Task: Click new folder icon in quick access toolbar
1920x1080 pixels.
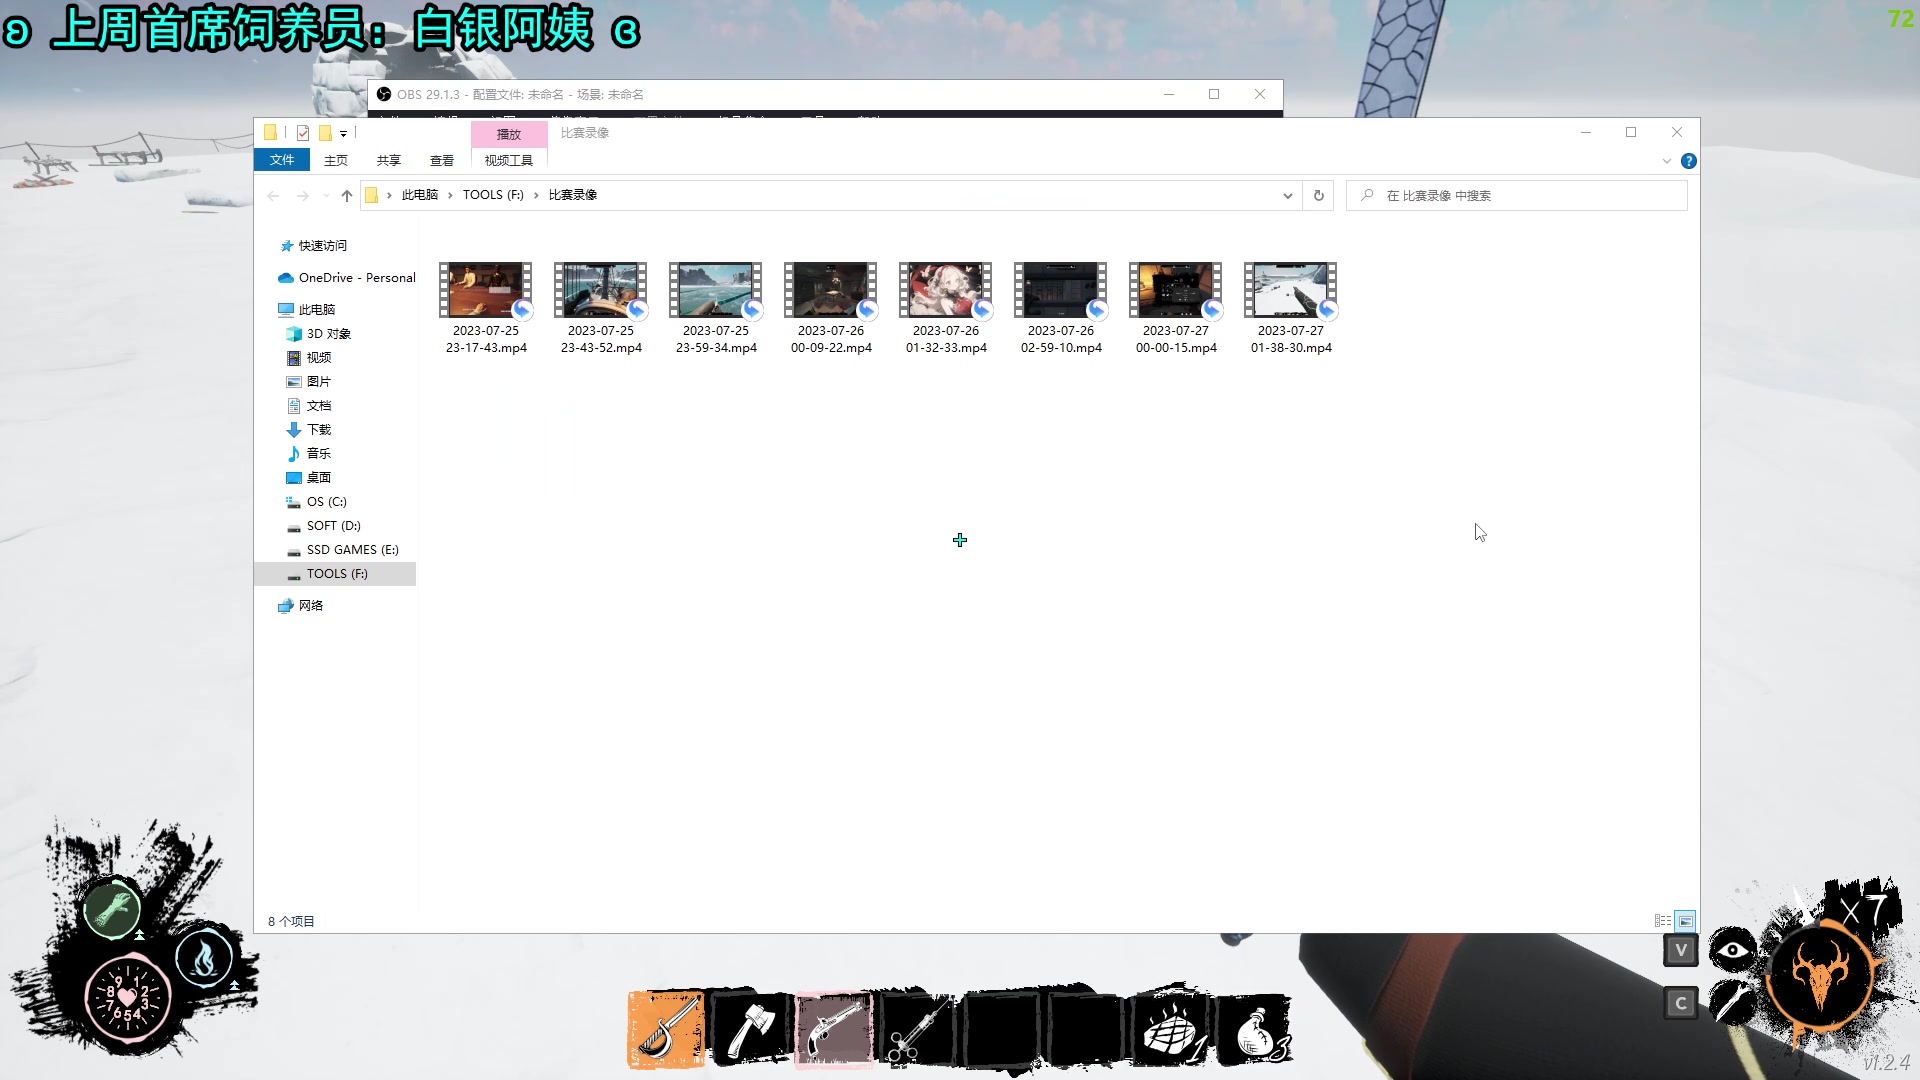Action: point(325,133)
